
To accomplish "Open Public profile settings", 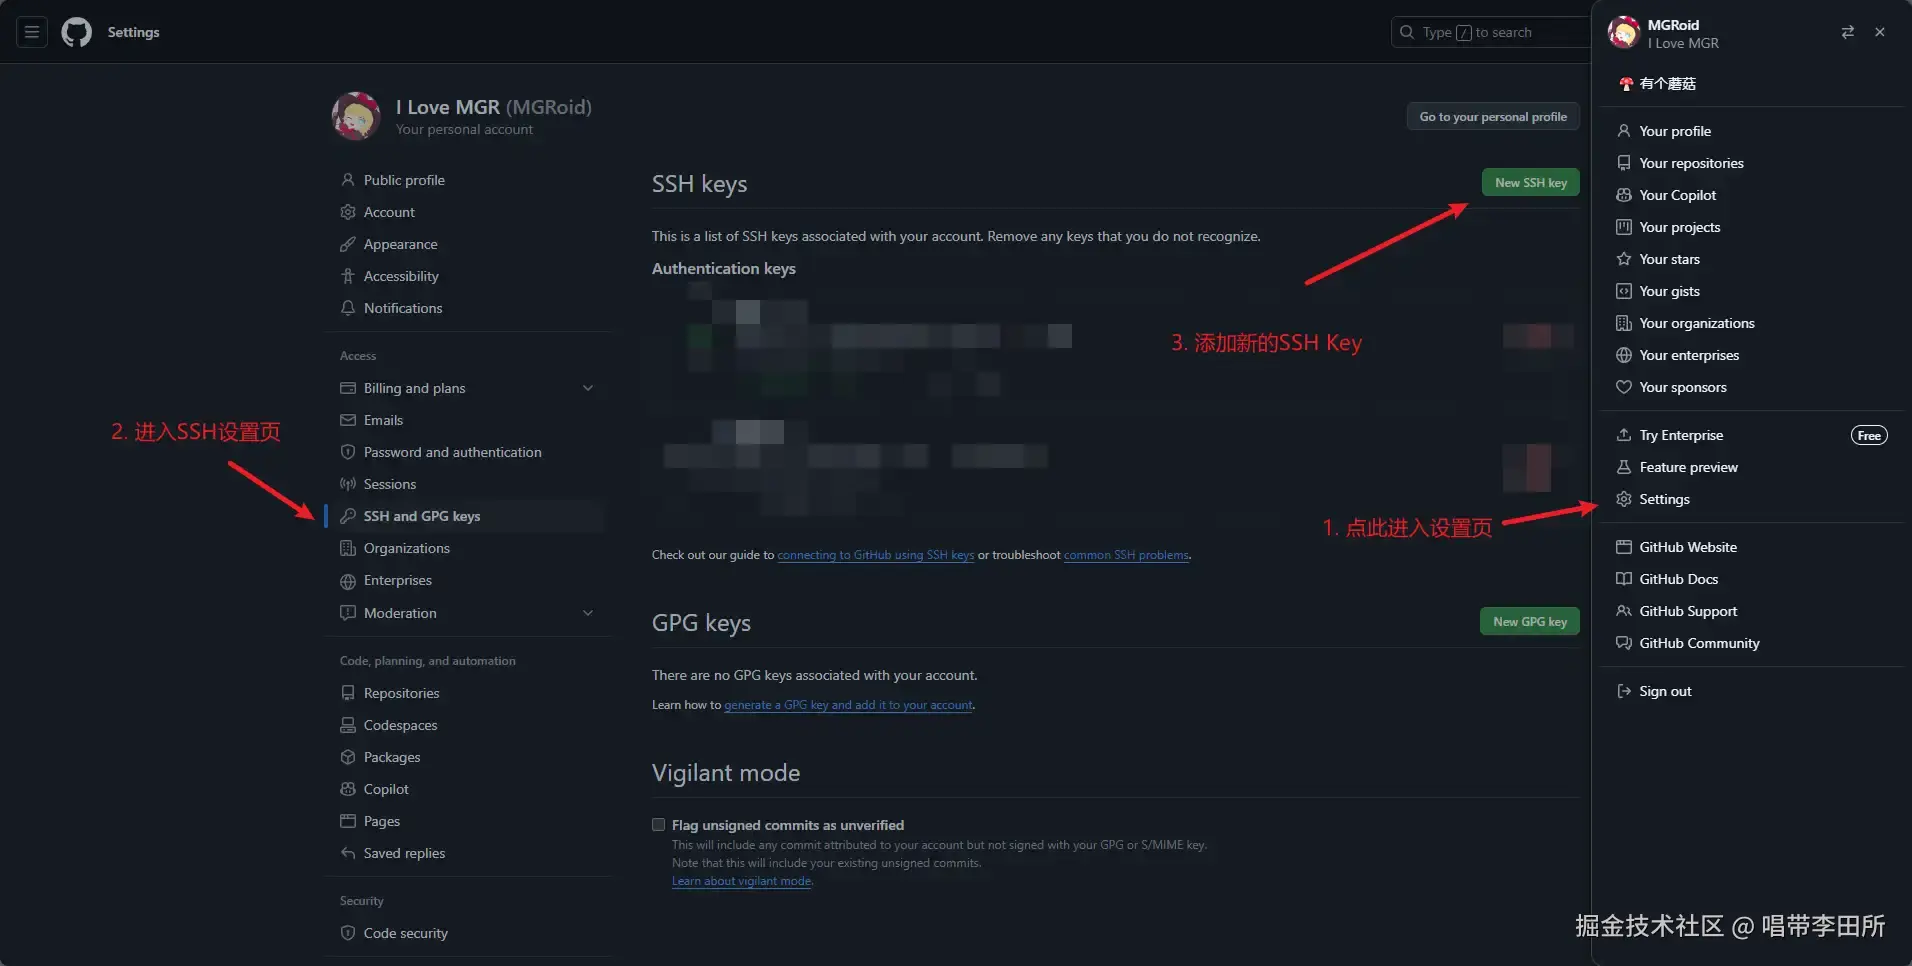I will tap(404, 180).
